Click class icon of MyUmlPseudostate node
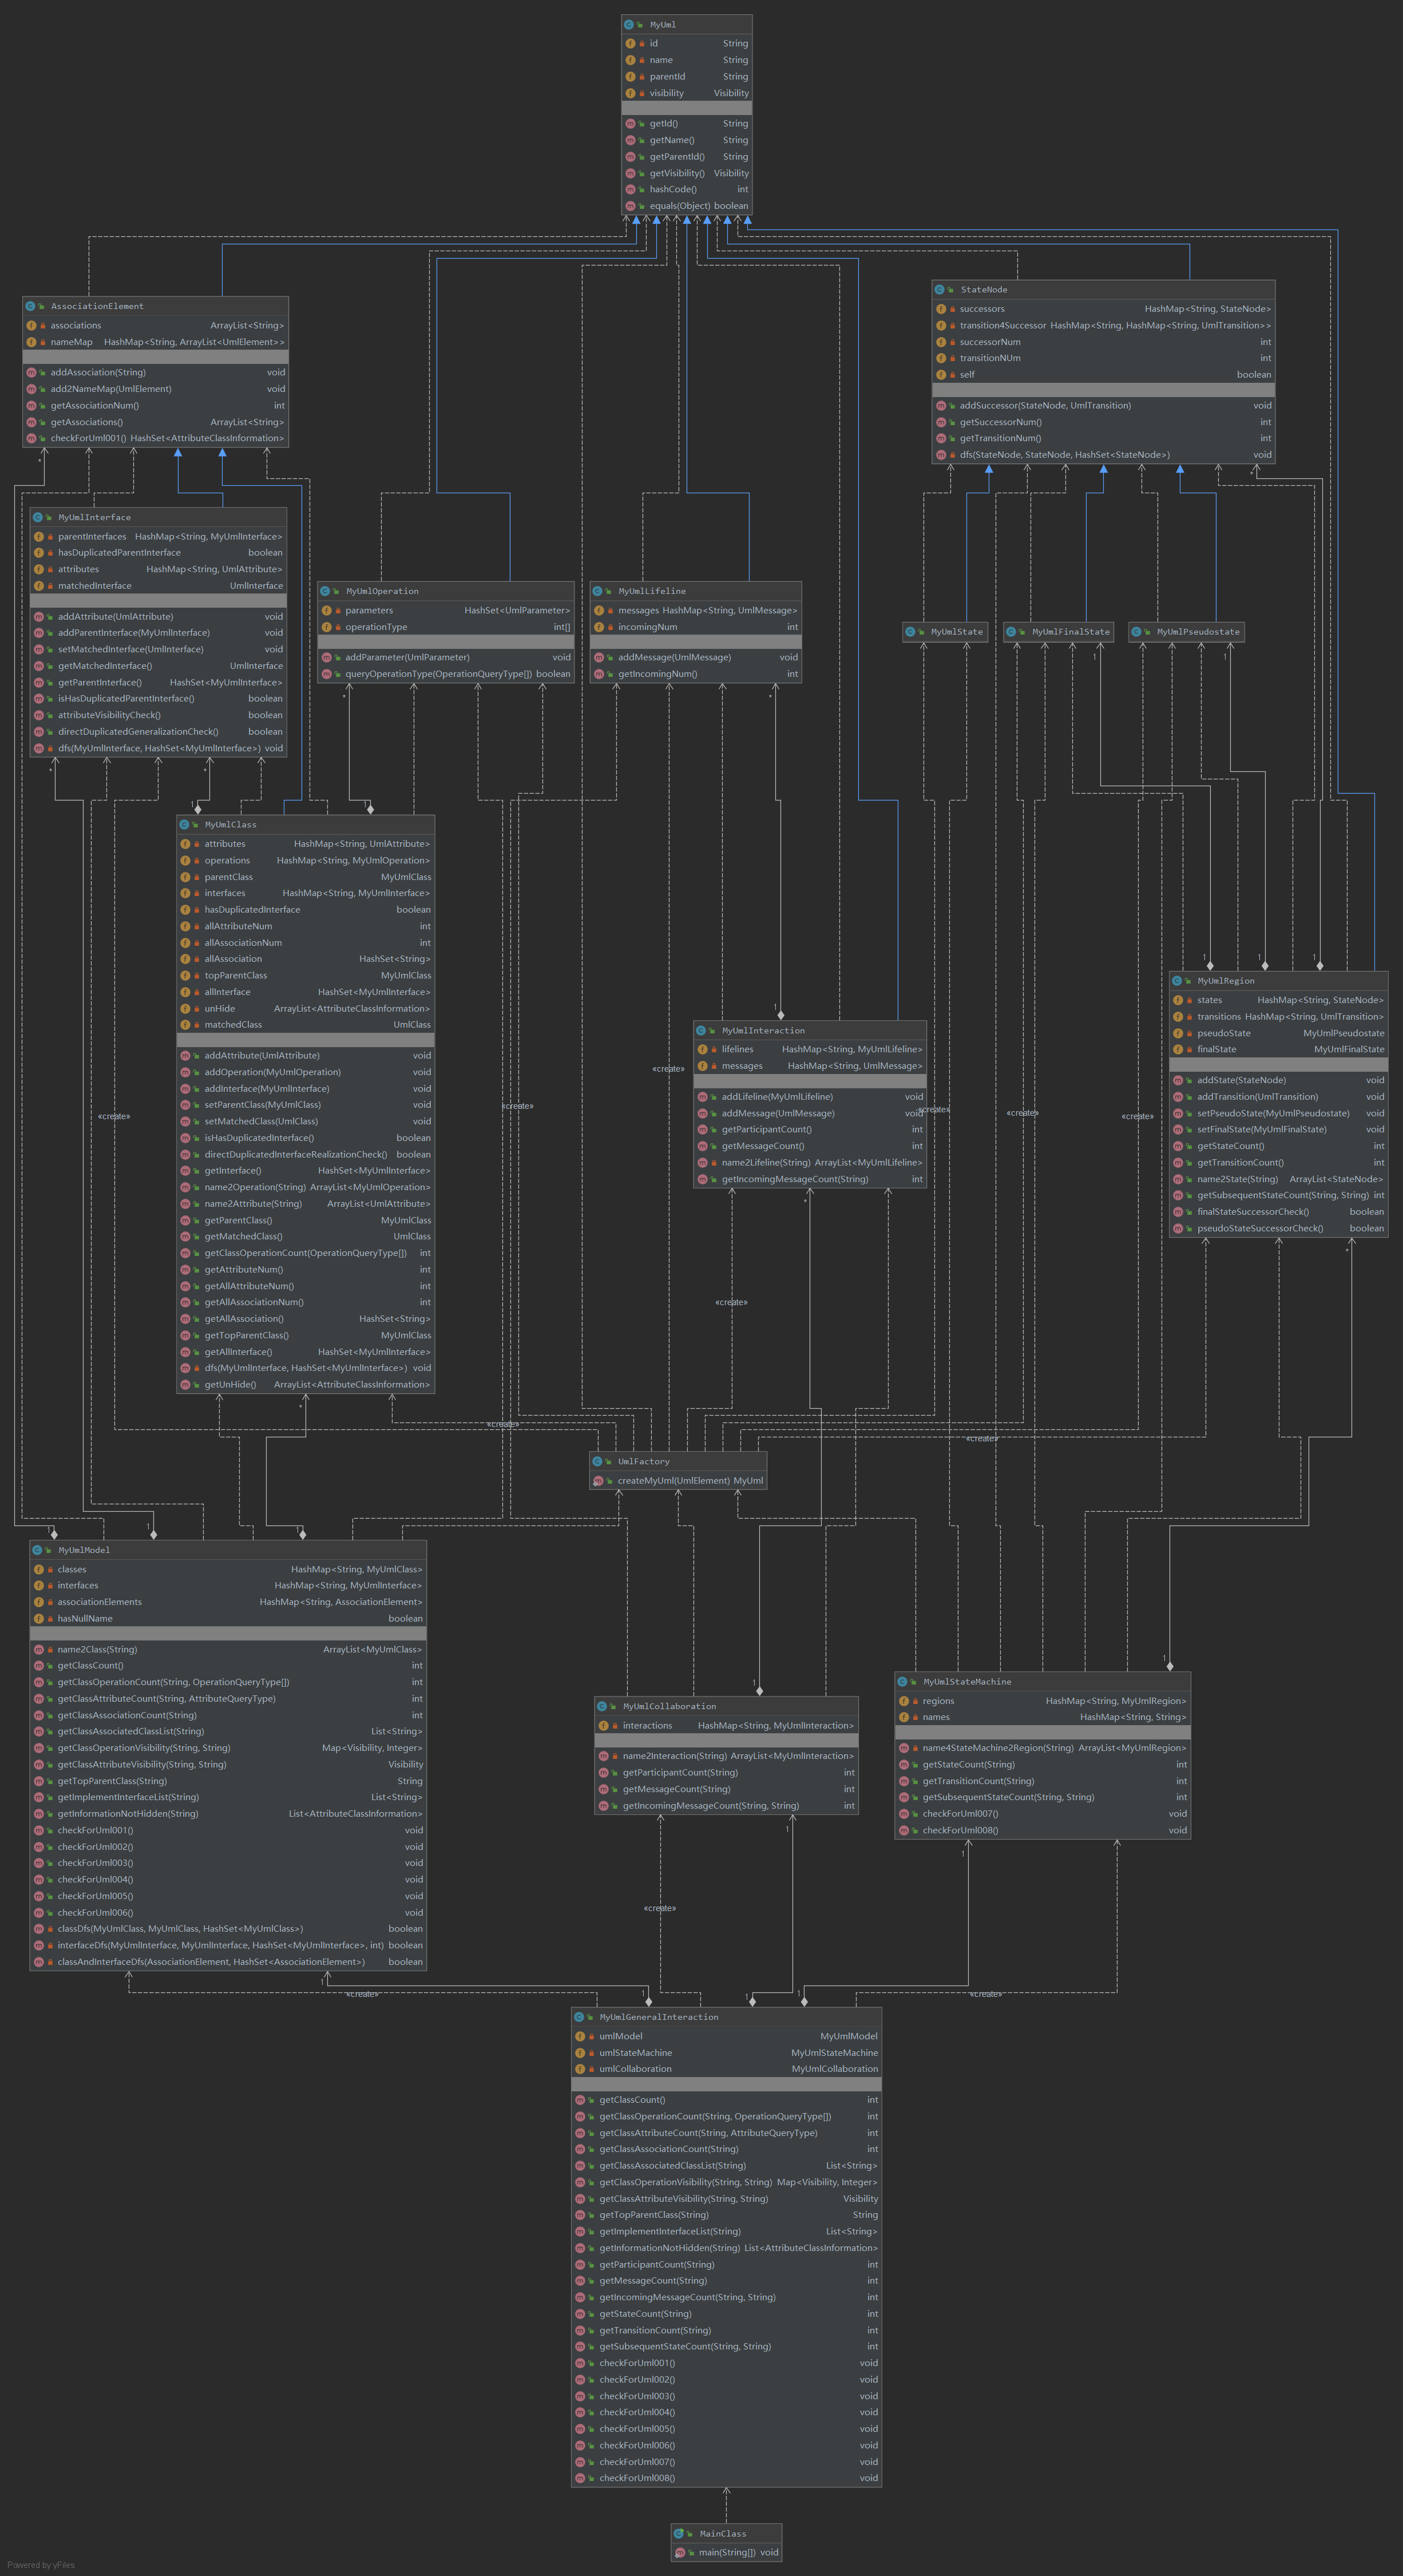This screenshot has width=1403, height=2576. (x=1136, y=632)
